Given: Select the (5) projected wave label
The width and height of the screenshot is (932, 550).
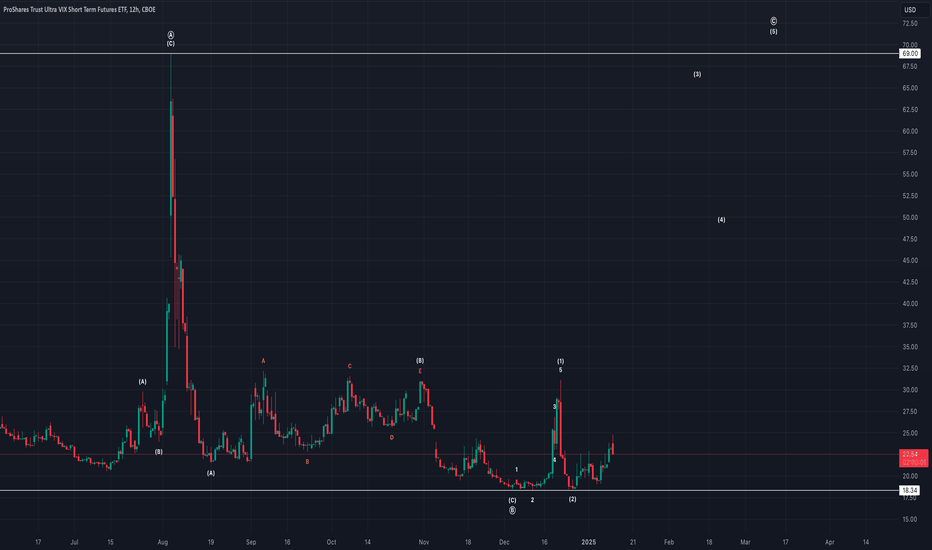Looking at the screenshot, I should (773, 32).
